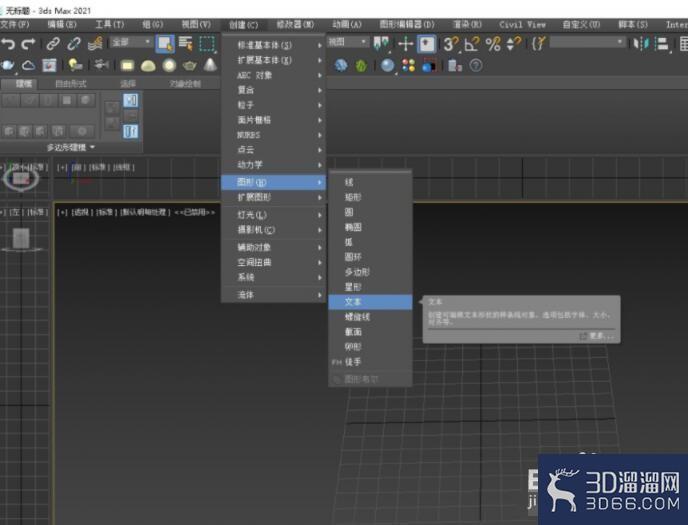Toggle the highlighted keyboard override button beside Move
Image resolution: width=688 pixels, height=525 pixels.
426,44
